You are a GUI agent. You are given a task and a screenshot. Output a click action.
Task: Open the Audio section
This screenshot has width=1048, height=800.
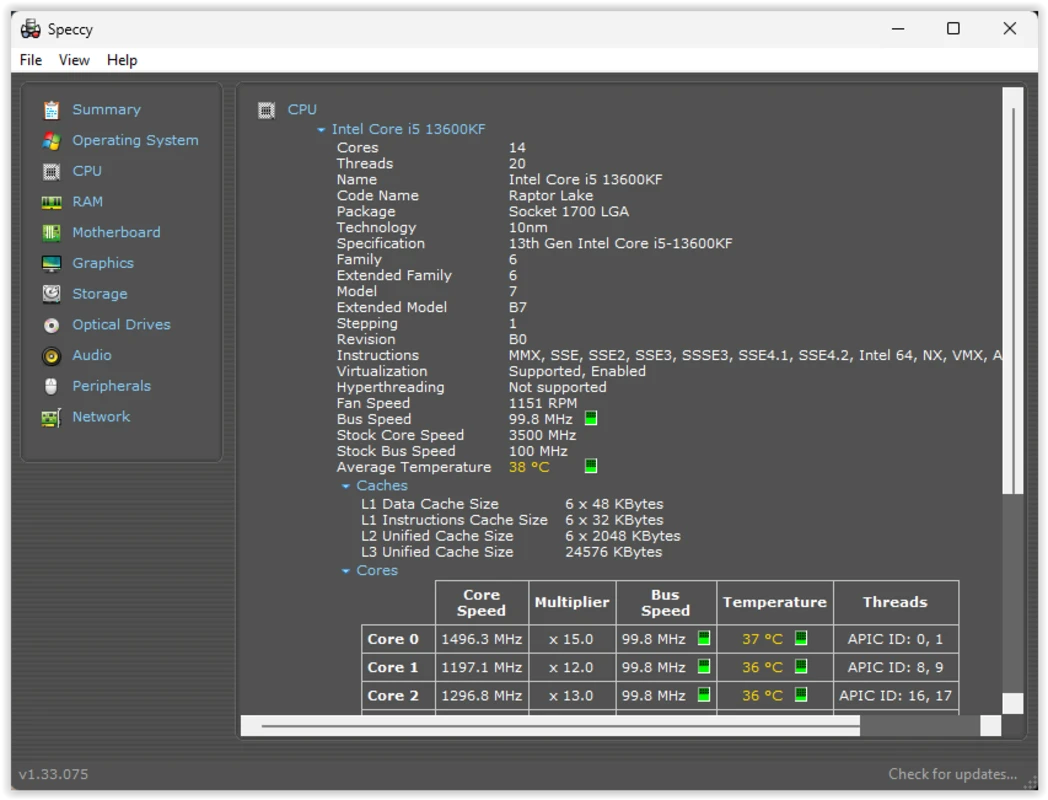[91, 355]
